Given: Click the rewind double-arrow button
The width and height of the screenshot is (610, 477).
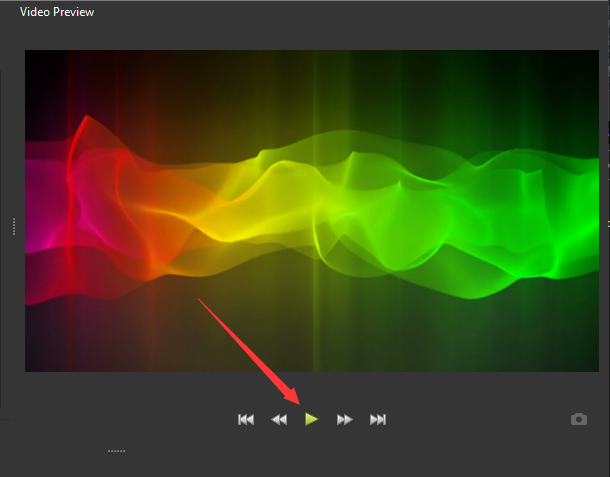Looking at the screenshot, I should pos(279,420).
